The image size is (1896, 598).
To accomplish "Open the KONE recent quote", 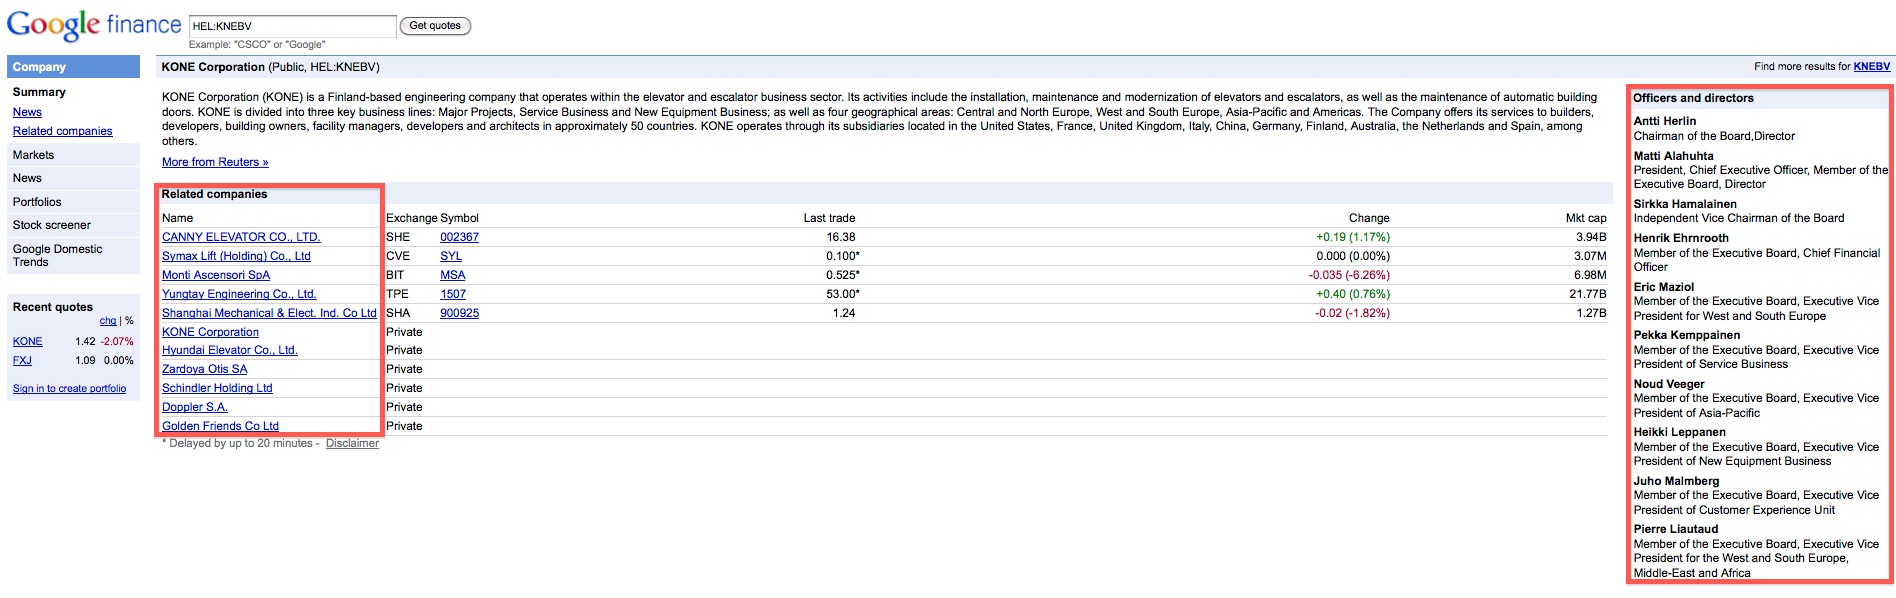I will (28, 342).
